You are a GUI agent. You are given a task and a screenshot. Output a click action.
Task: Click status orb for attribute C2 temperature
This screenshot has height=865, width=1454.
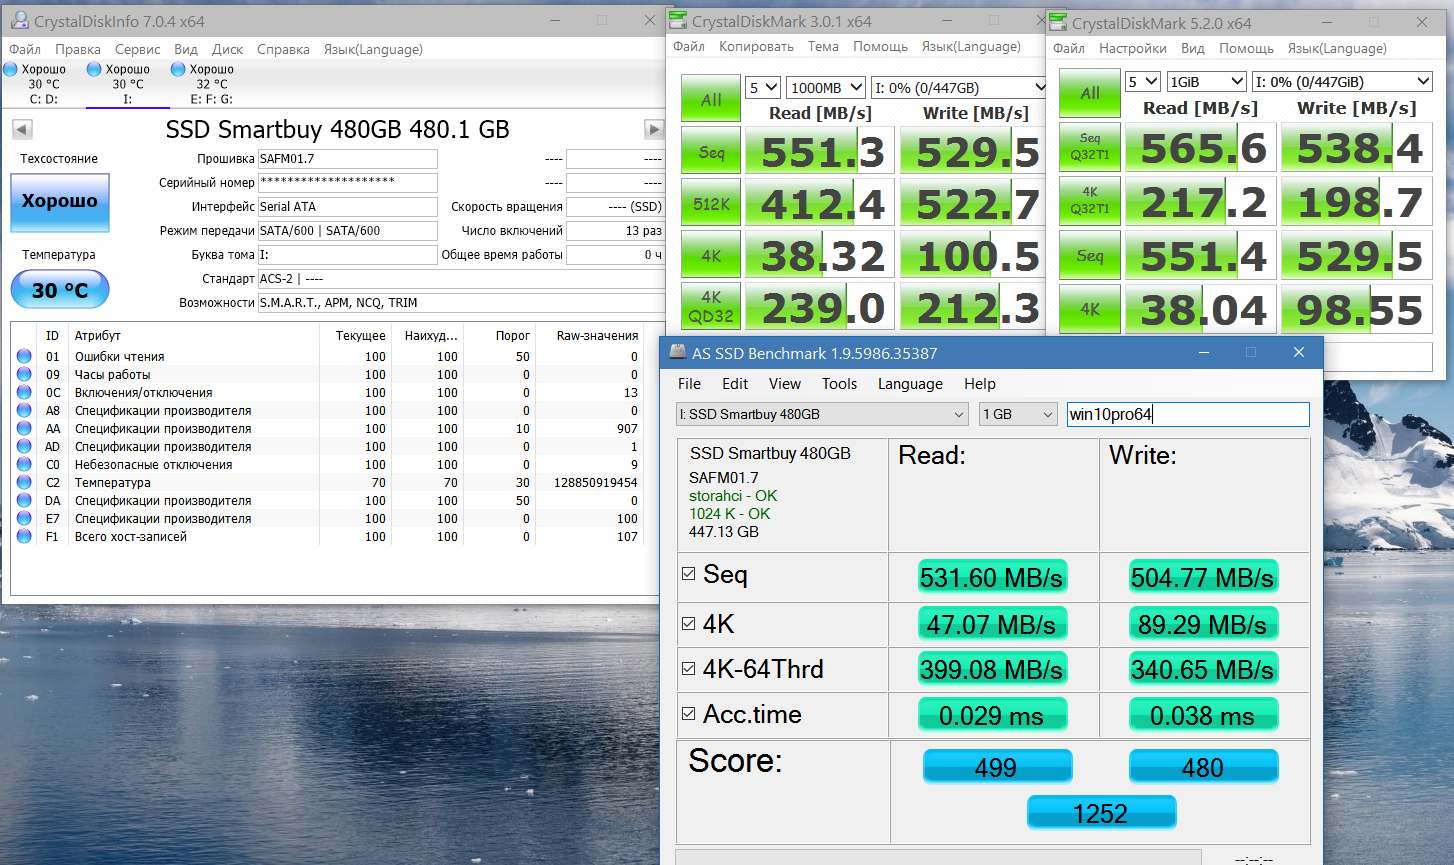point(24,482)
